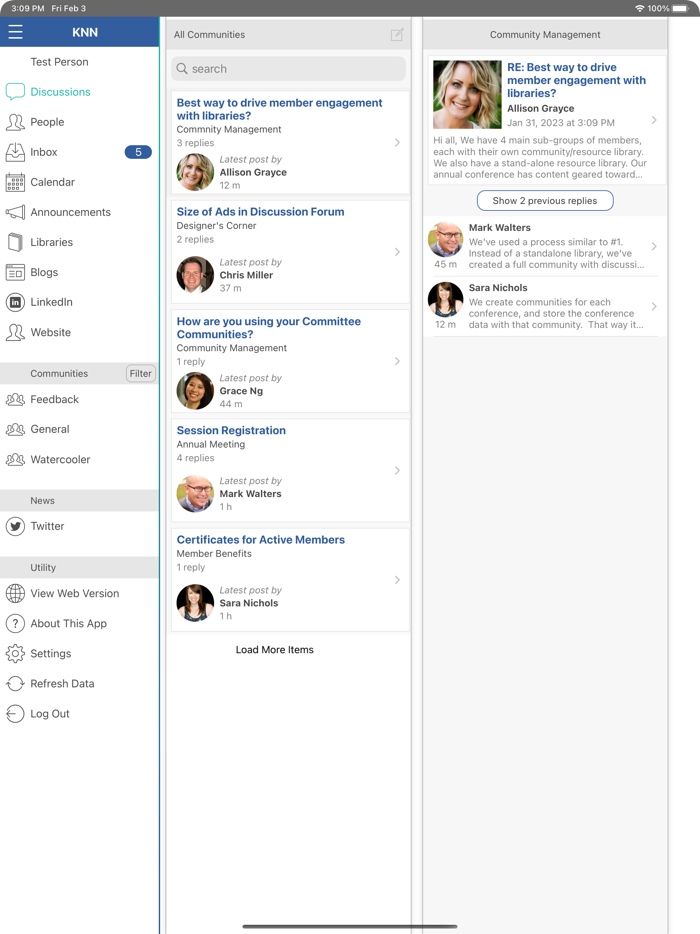
Task: Click the compose new post icon
Action: pyautogui.click(x=397, y=35)
